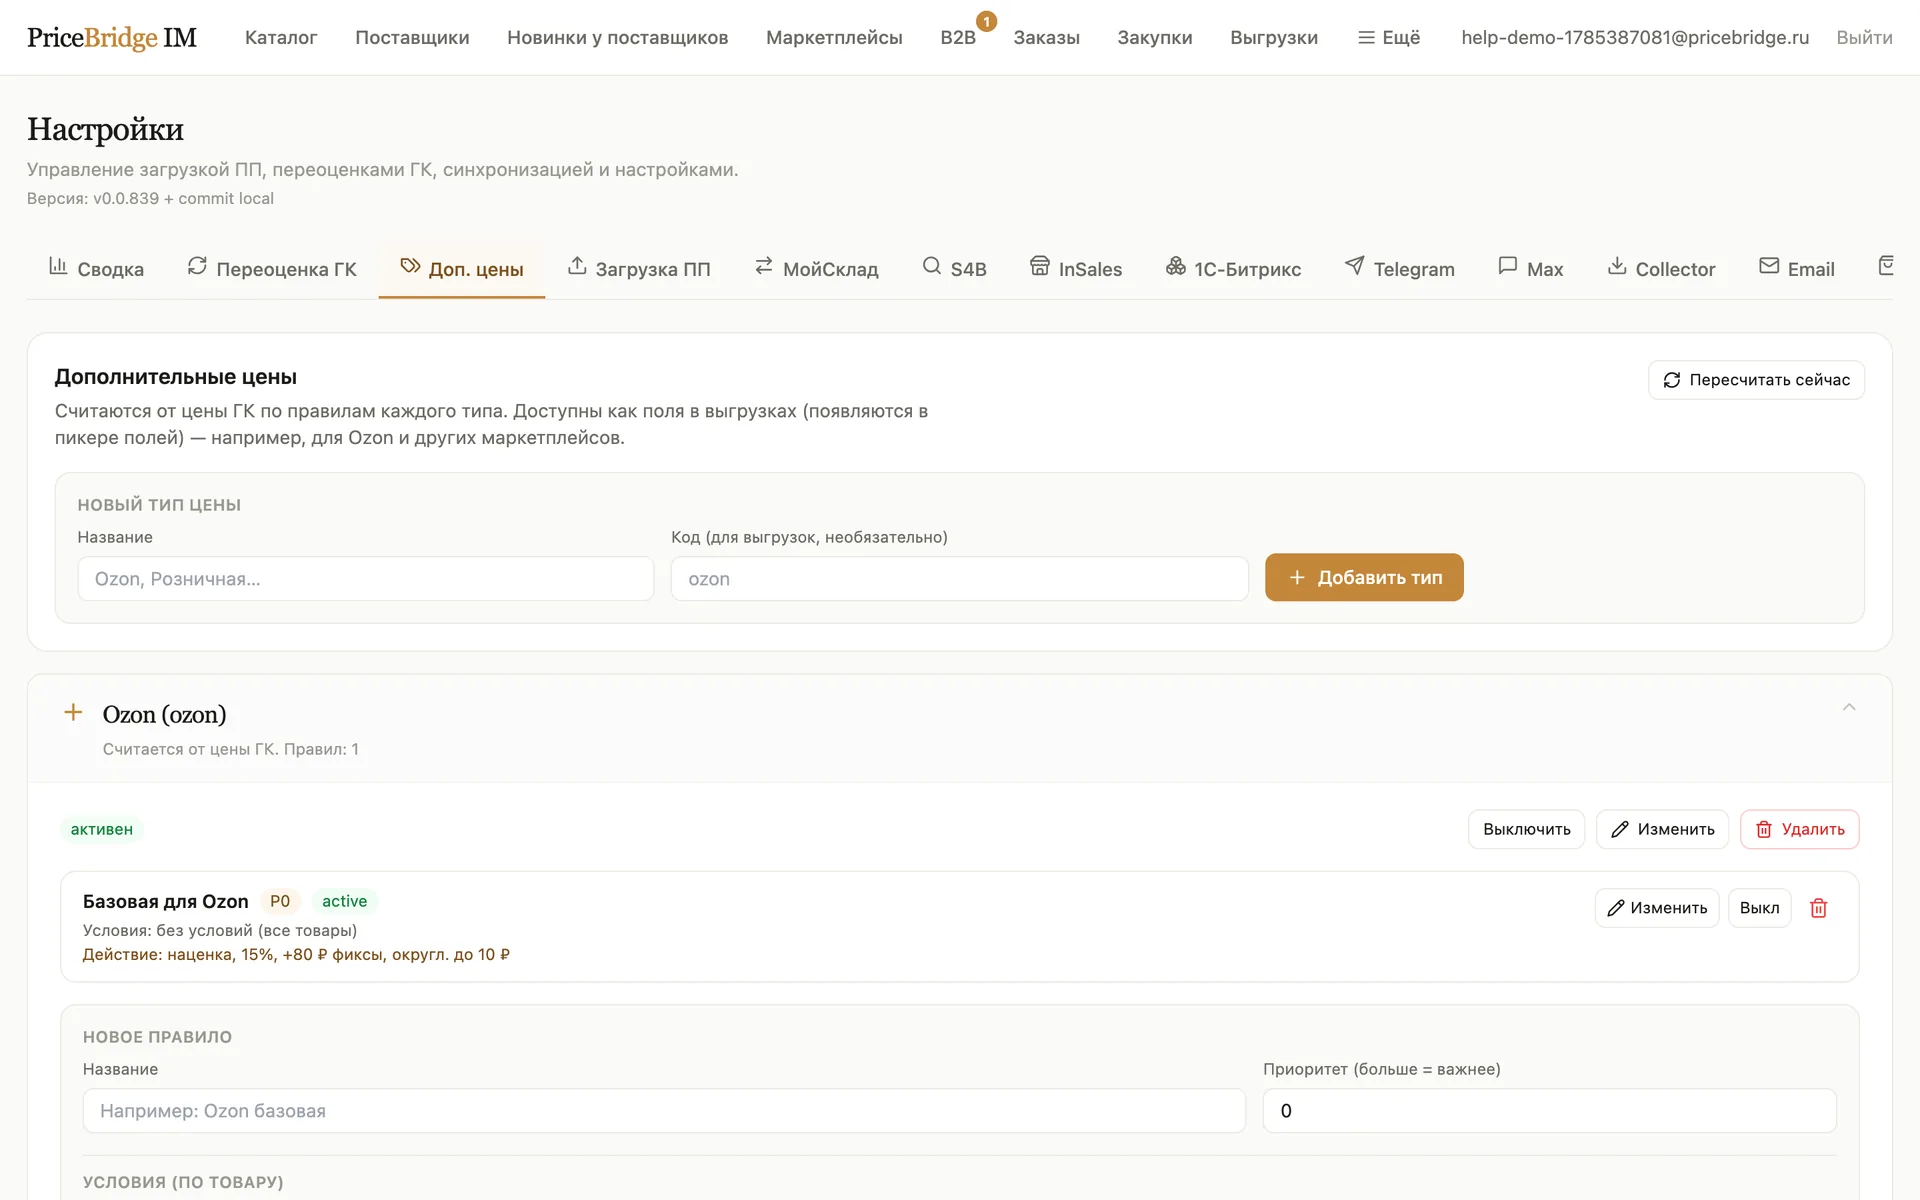The image size is (1920, 1200).
Task: Click the PriceBridge IM logo
Action: (112, 37)
